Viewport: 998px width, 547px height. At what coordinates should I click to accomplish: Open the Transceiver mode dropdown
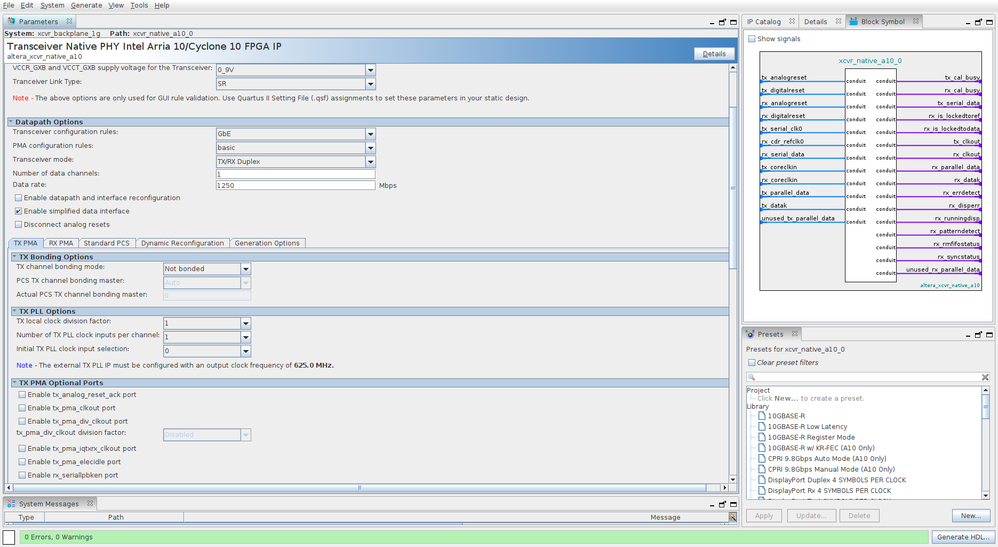pyautogui.click(x=370, y=161)
